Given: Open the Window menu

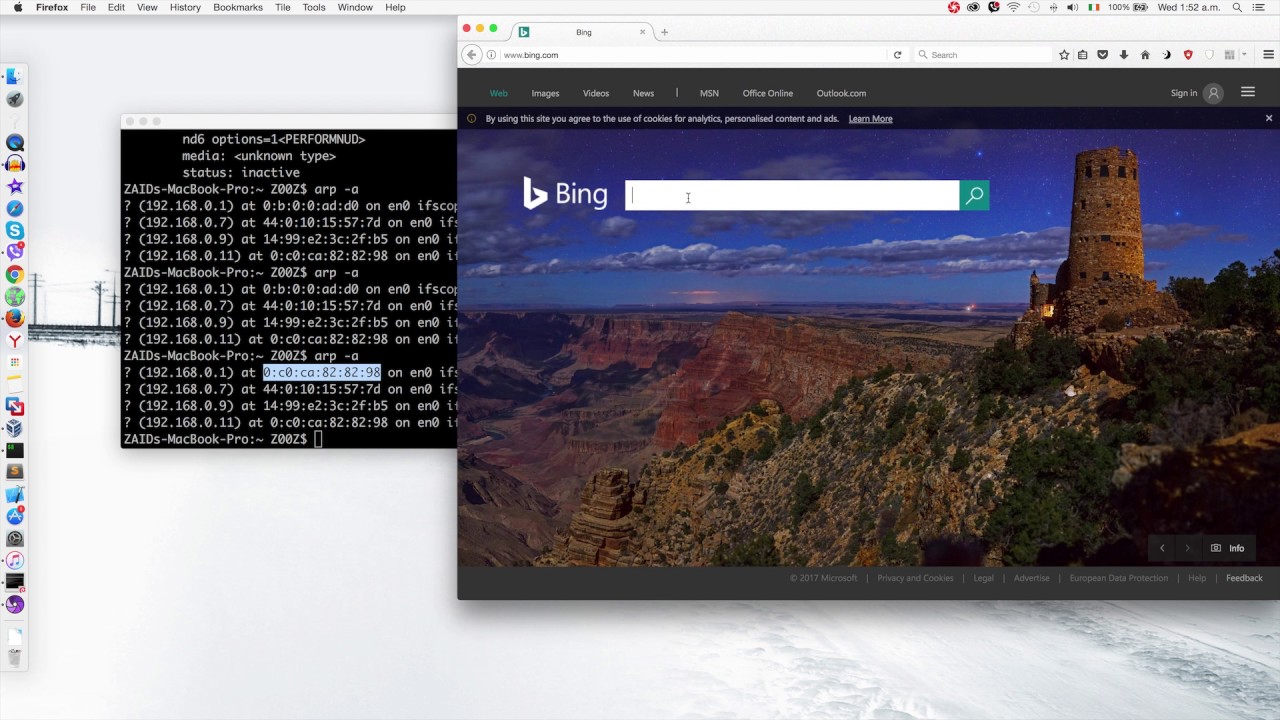Looking at the screenshot, I should 355,7.
